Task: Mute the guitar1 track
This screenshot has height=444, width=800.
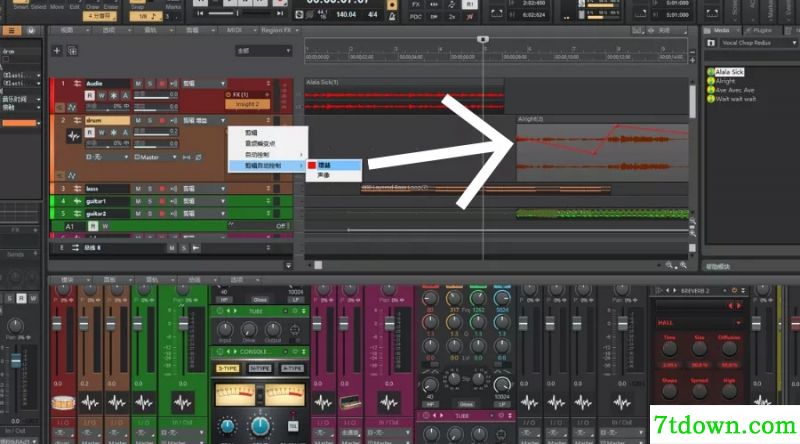Action: (138, 201)
